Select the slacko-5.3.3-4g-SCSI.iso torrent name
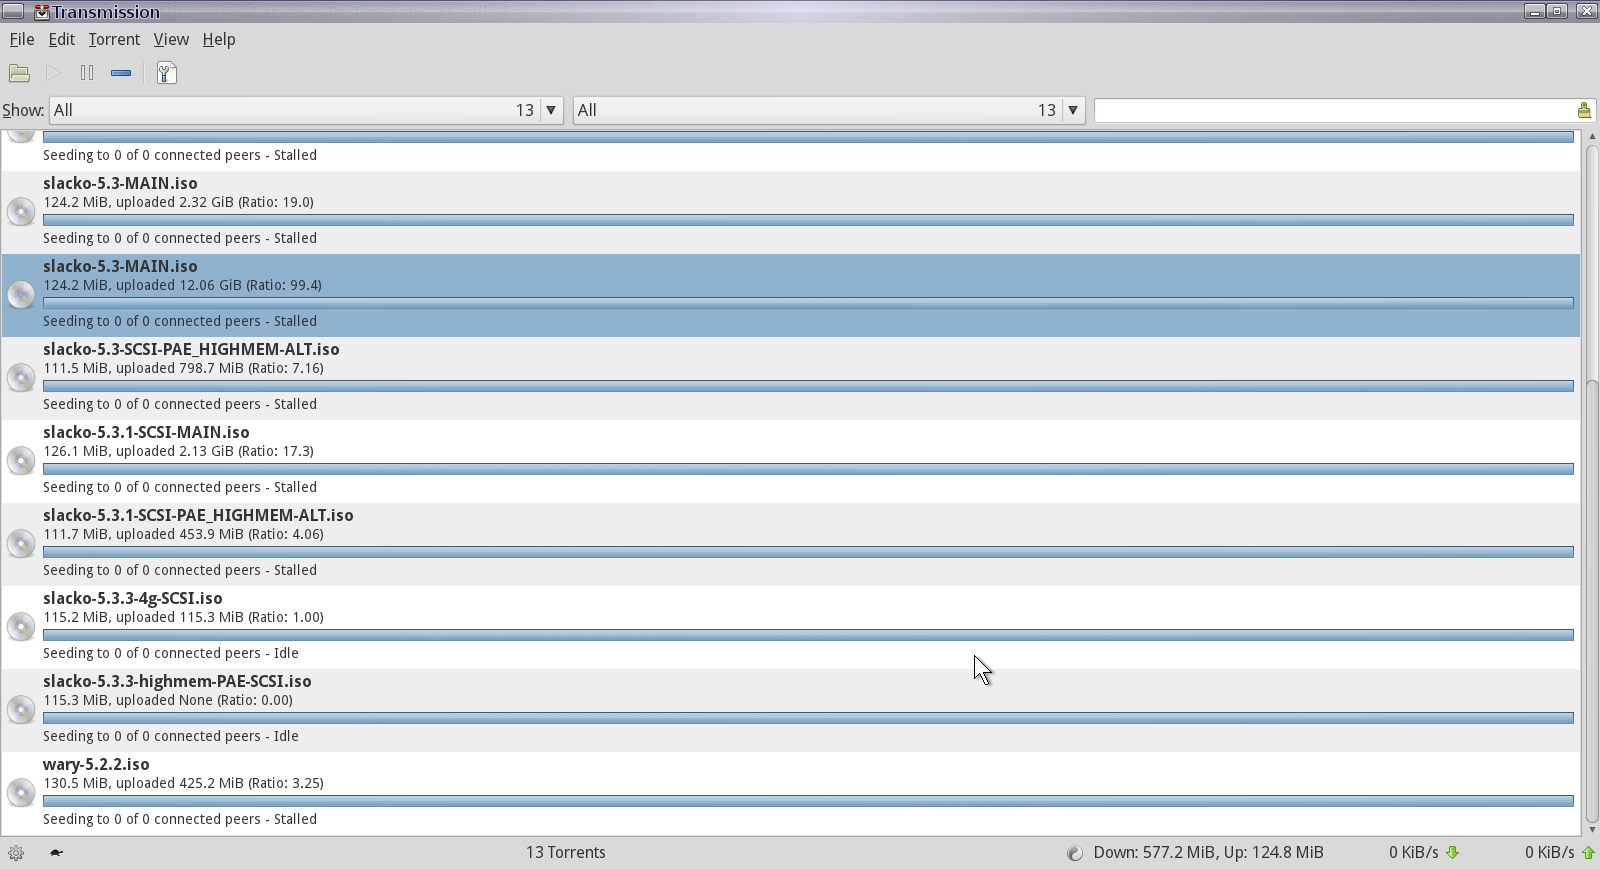Viewport: 1600px width, 869px height. click(x=133, y=598)
